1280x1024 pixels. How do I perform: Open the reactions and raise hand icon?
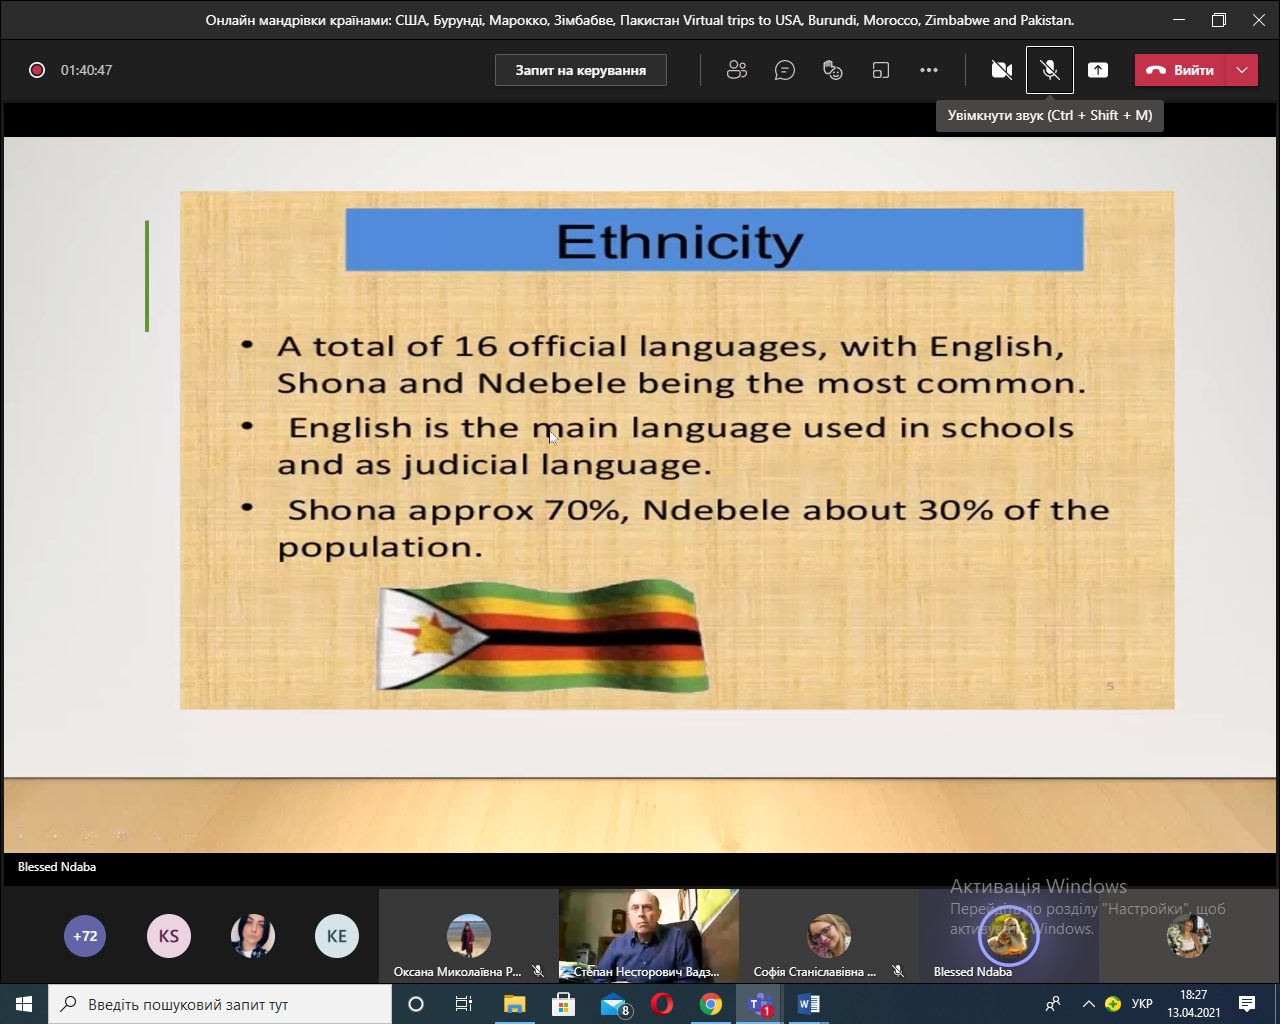pyautogui.click(x=832, y=70)
